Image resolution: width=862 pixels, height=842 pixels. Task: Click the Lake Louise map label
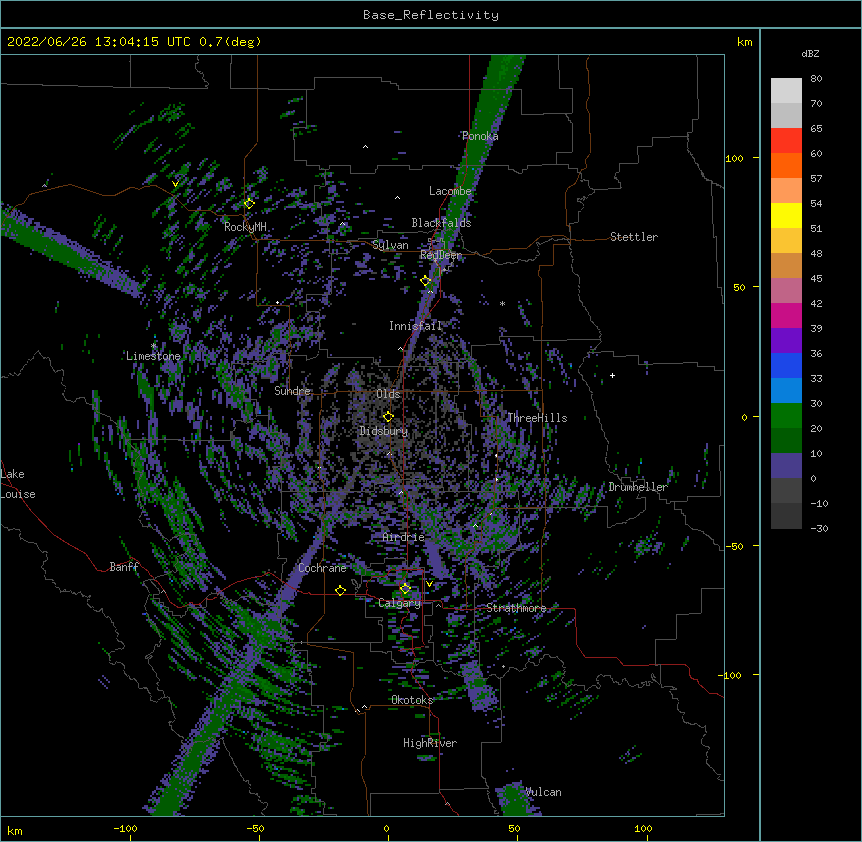tap(18, 484)
